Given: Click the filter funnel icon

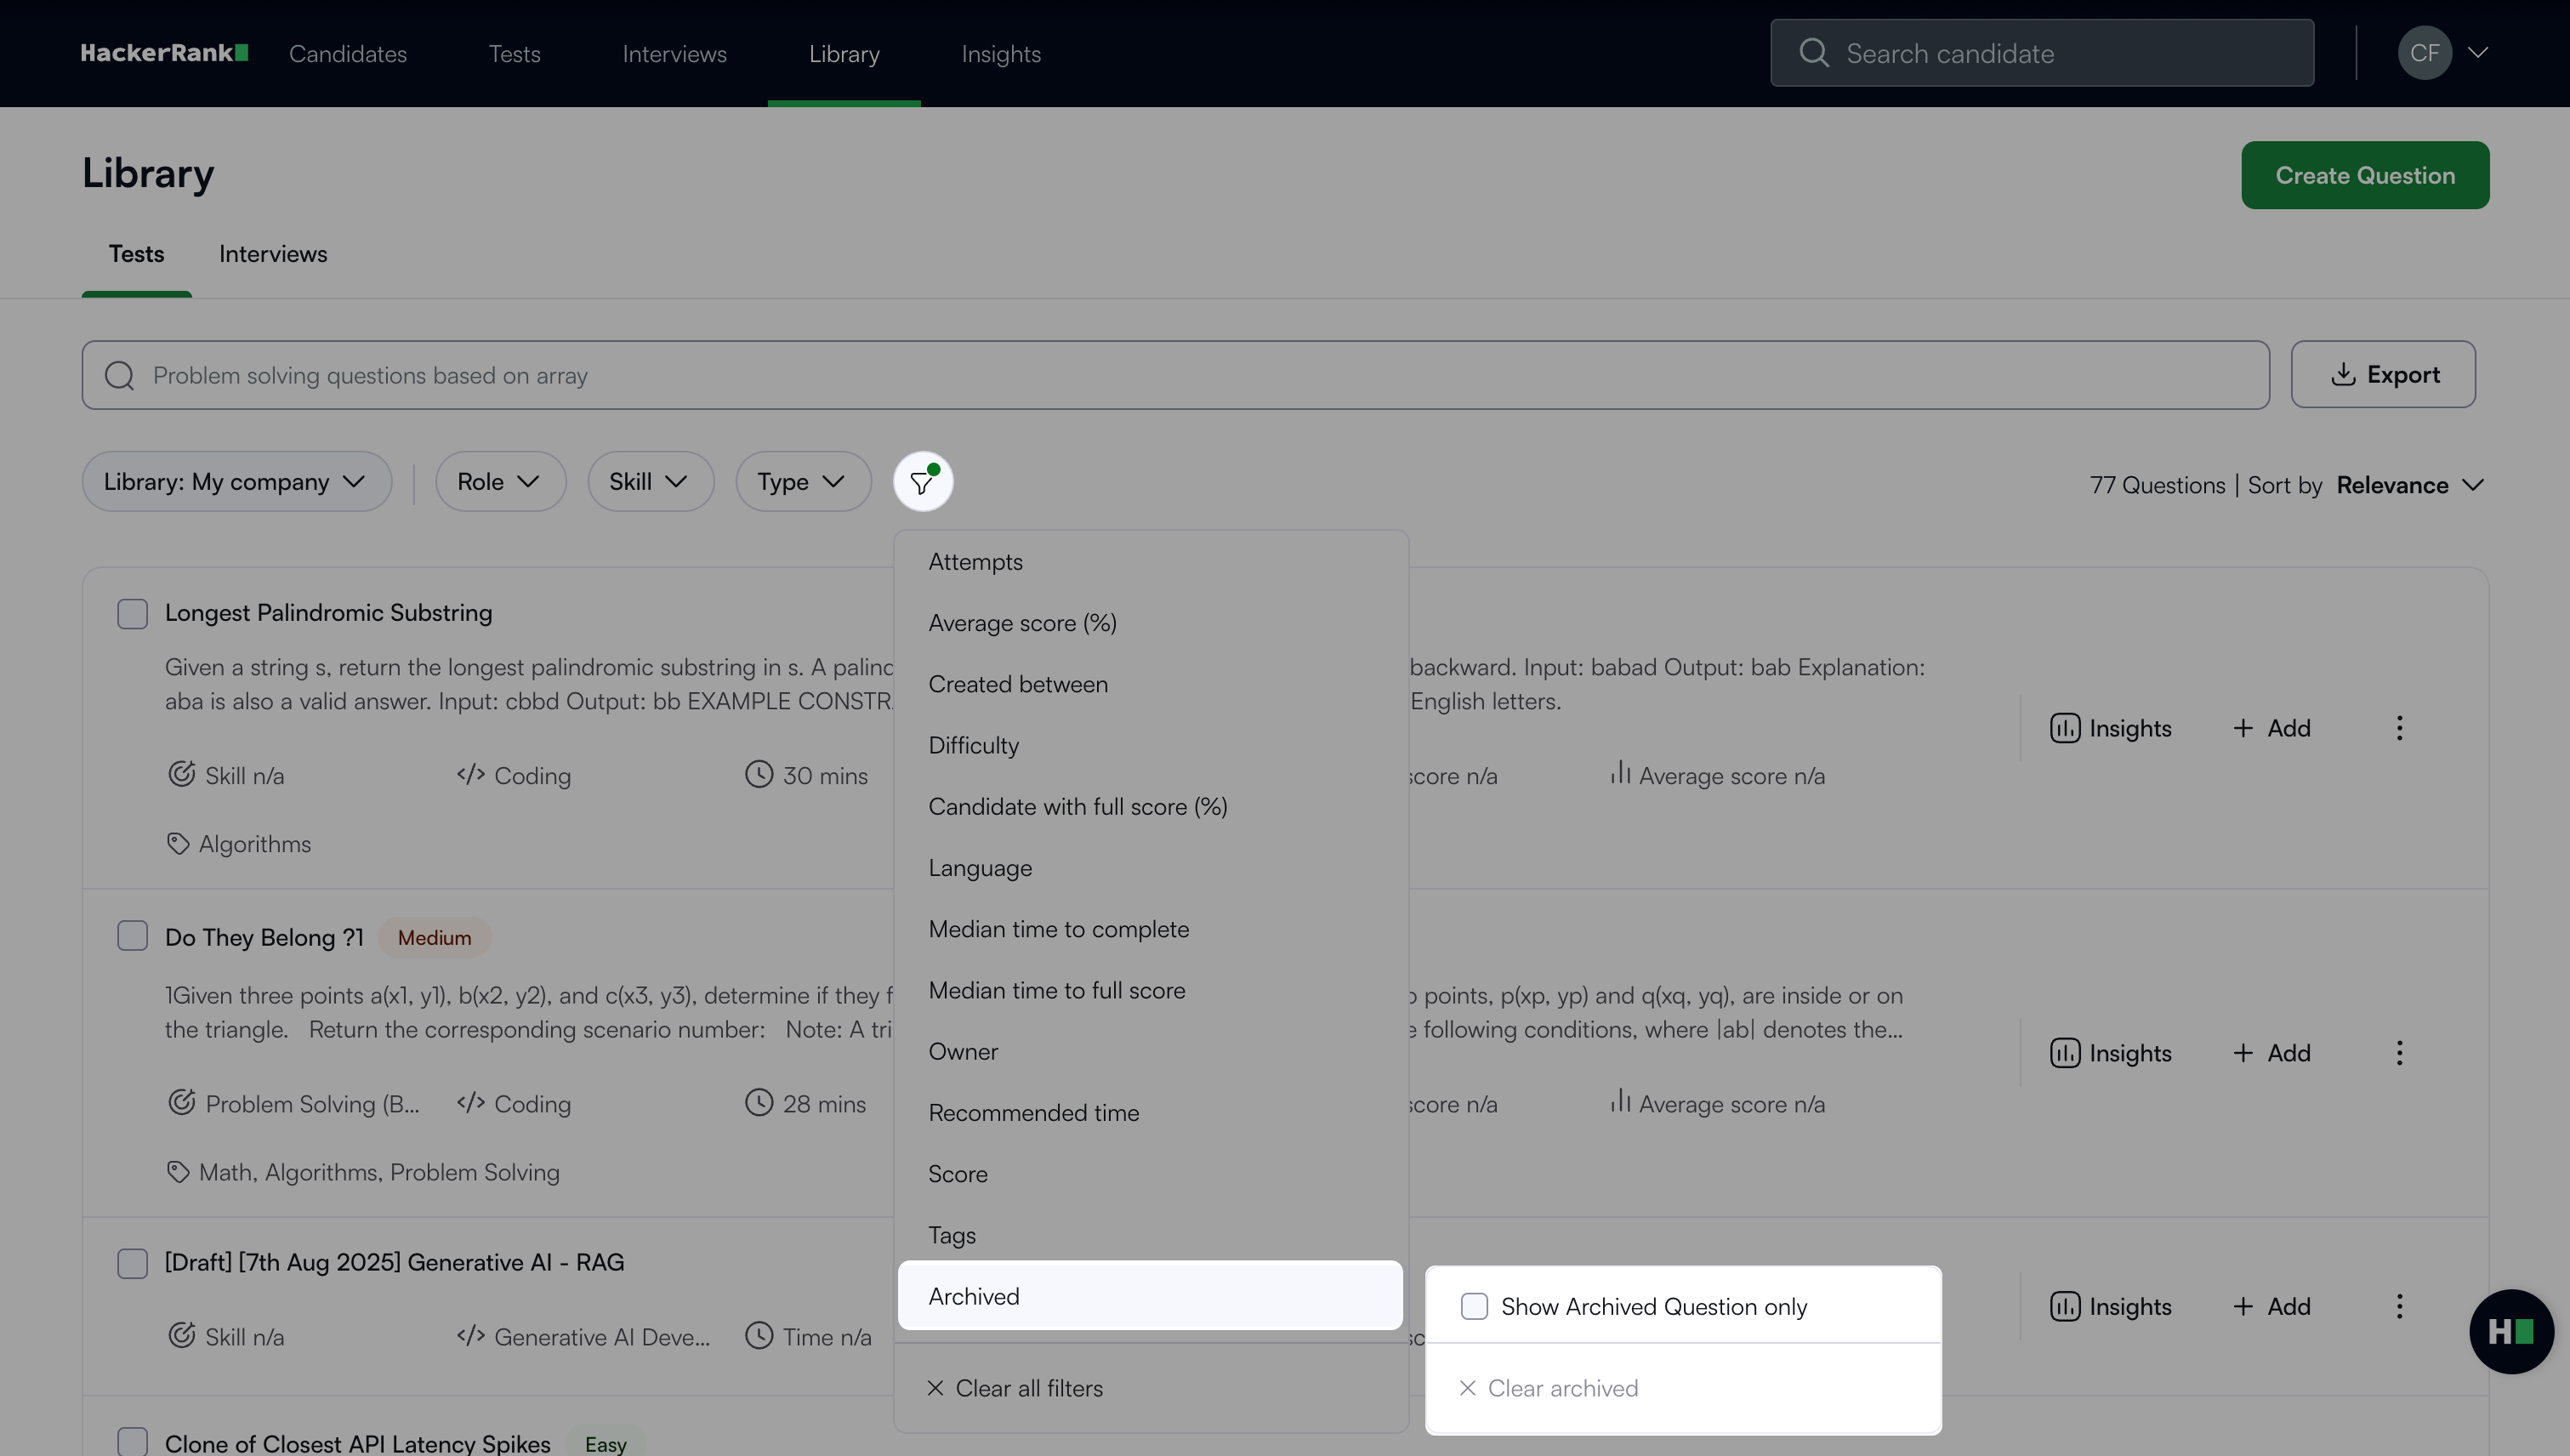Looking at the screenshot, I should coord(922,482).
